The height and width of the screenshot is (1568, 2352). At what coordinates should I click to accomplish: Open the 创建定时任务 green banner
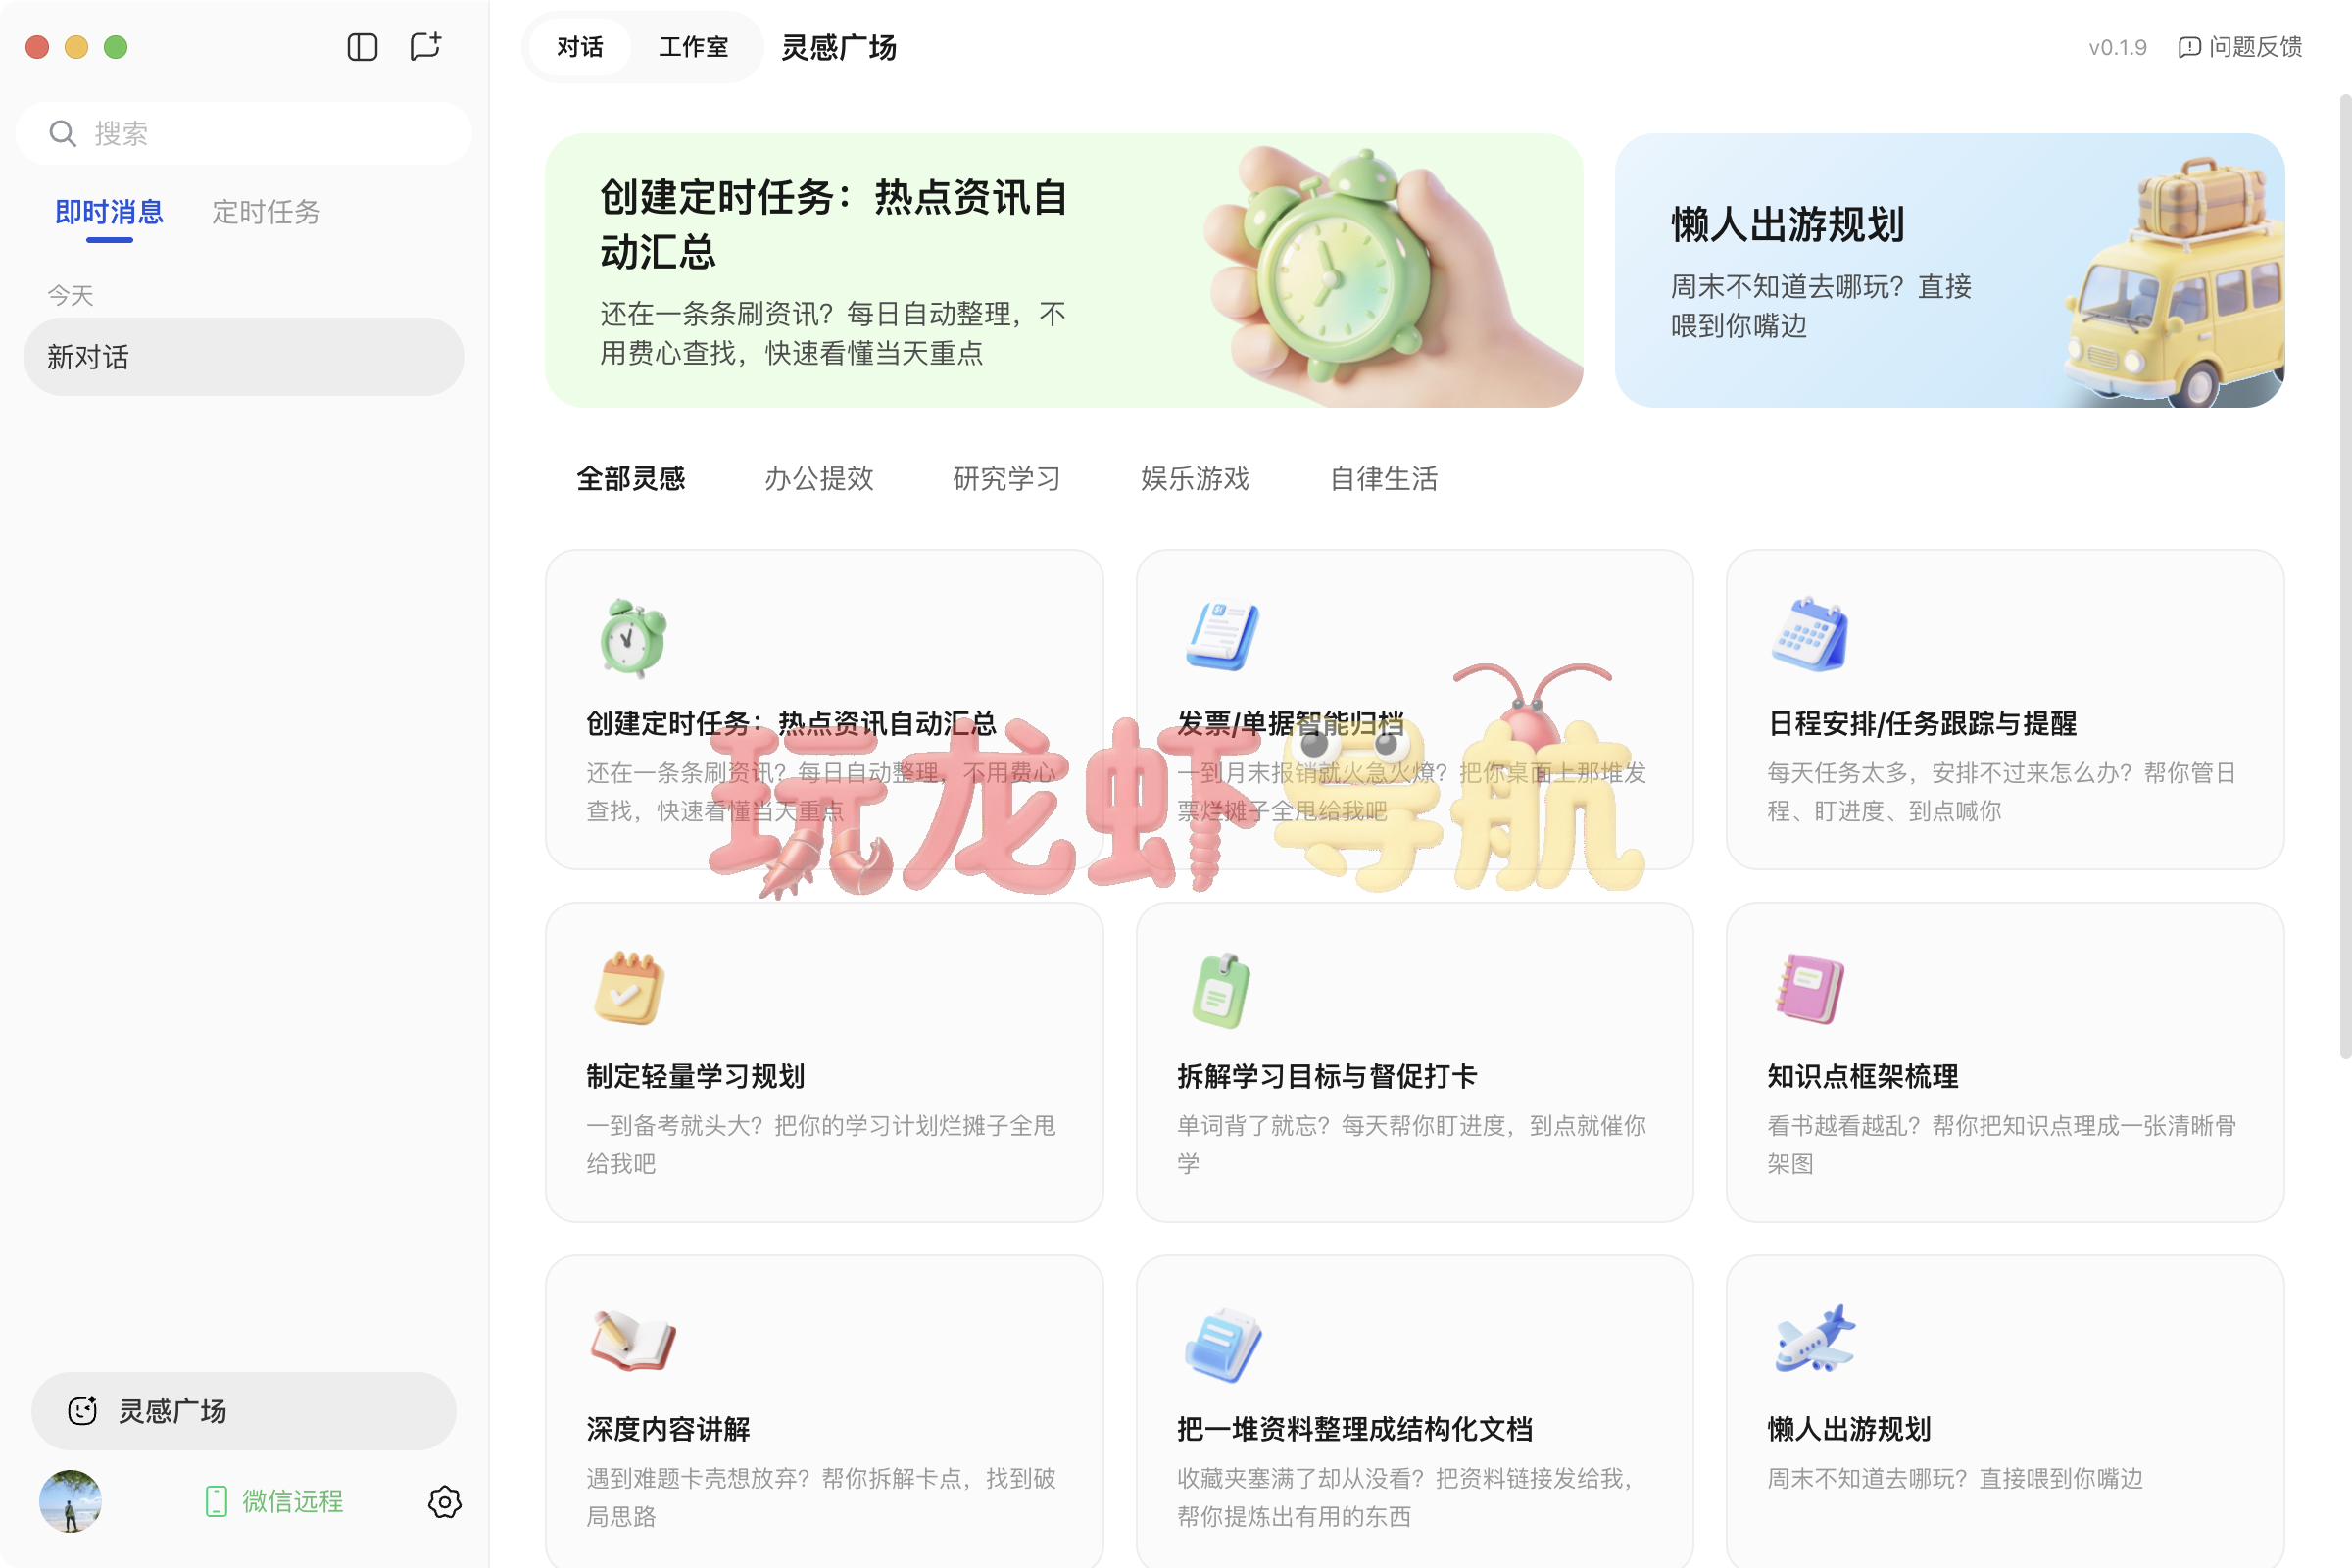[1064, 270]
